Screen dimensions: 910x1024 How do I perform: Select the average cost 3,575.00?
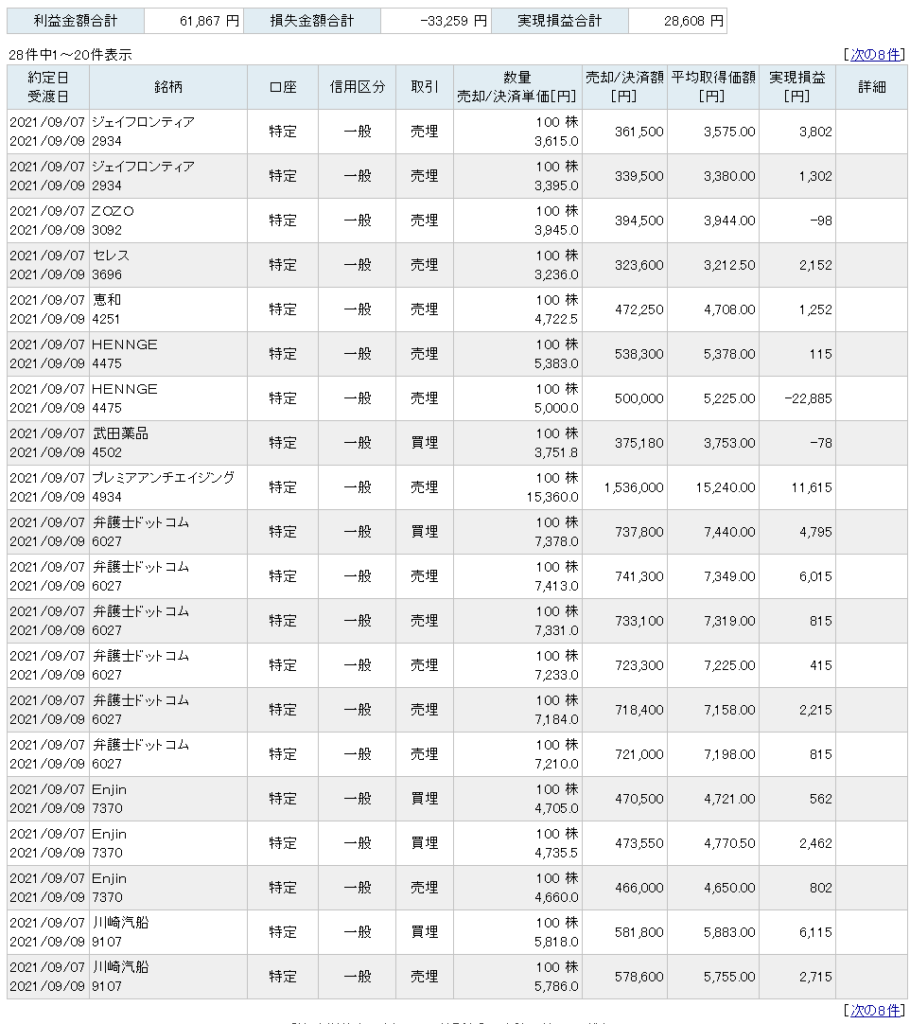click(730, 132)
